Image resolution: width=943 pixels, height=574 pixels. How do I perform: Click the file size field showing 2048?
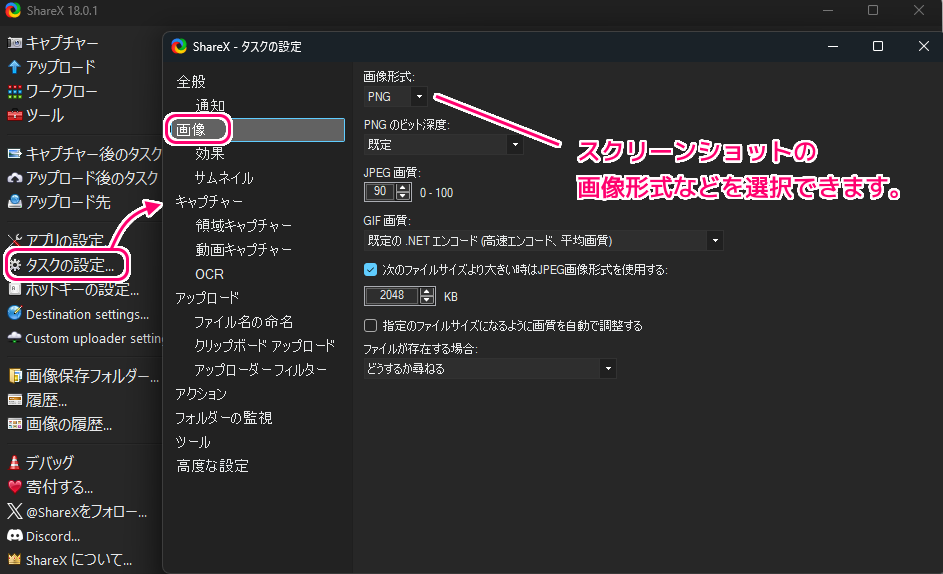pos(392,295)
